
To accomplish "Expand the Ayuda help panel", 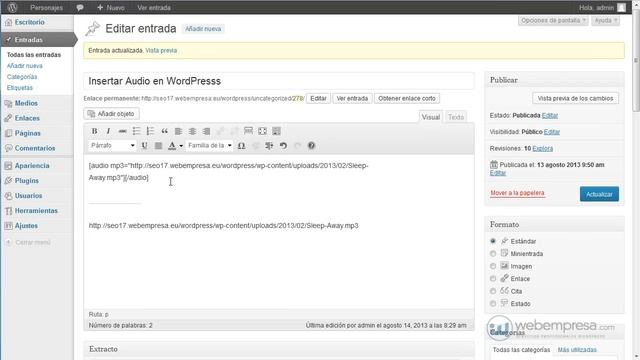I will [x=606, y=20].
